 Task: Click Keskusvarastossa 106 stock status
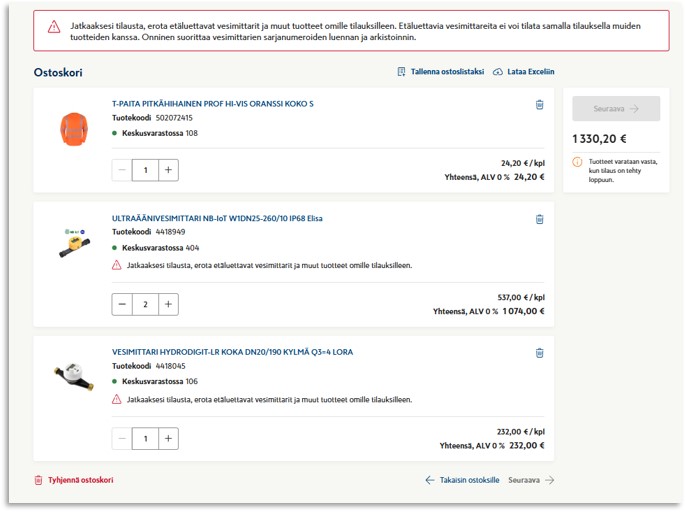155,381
